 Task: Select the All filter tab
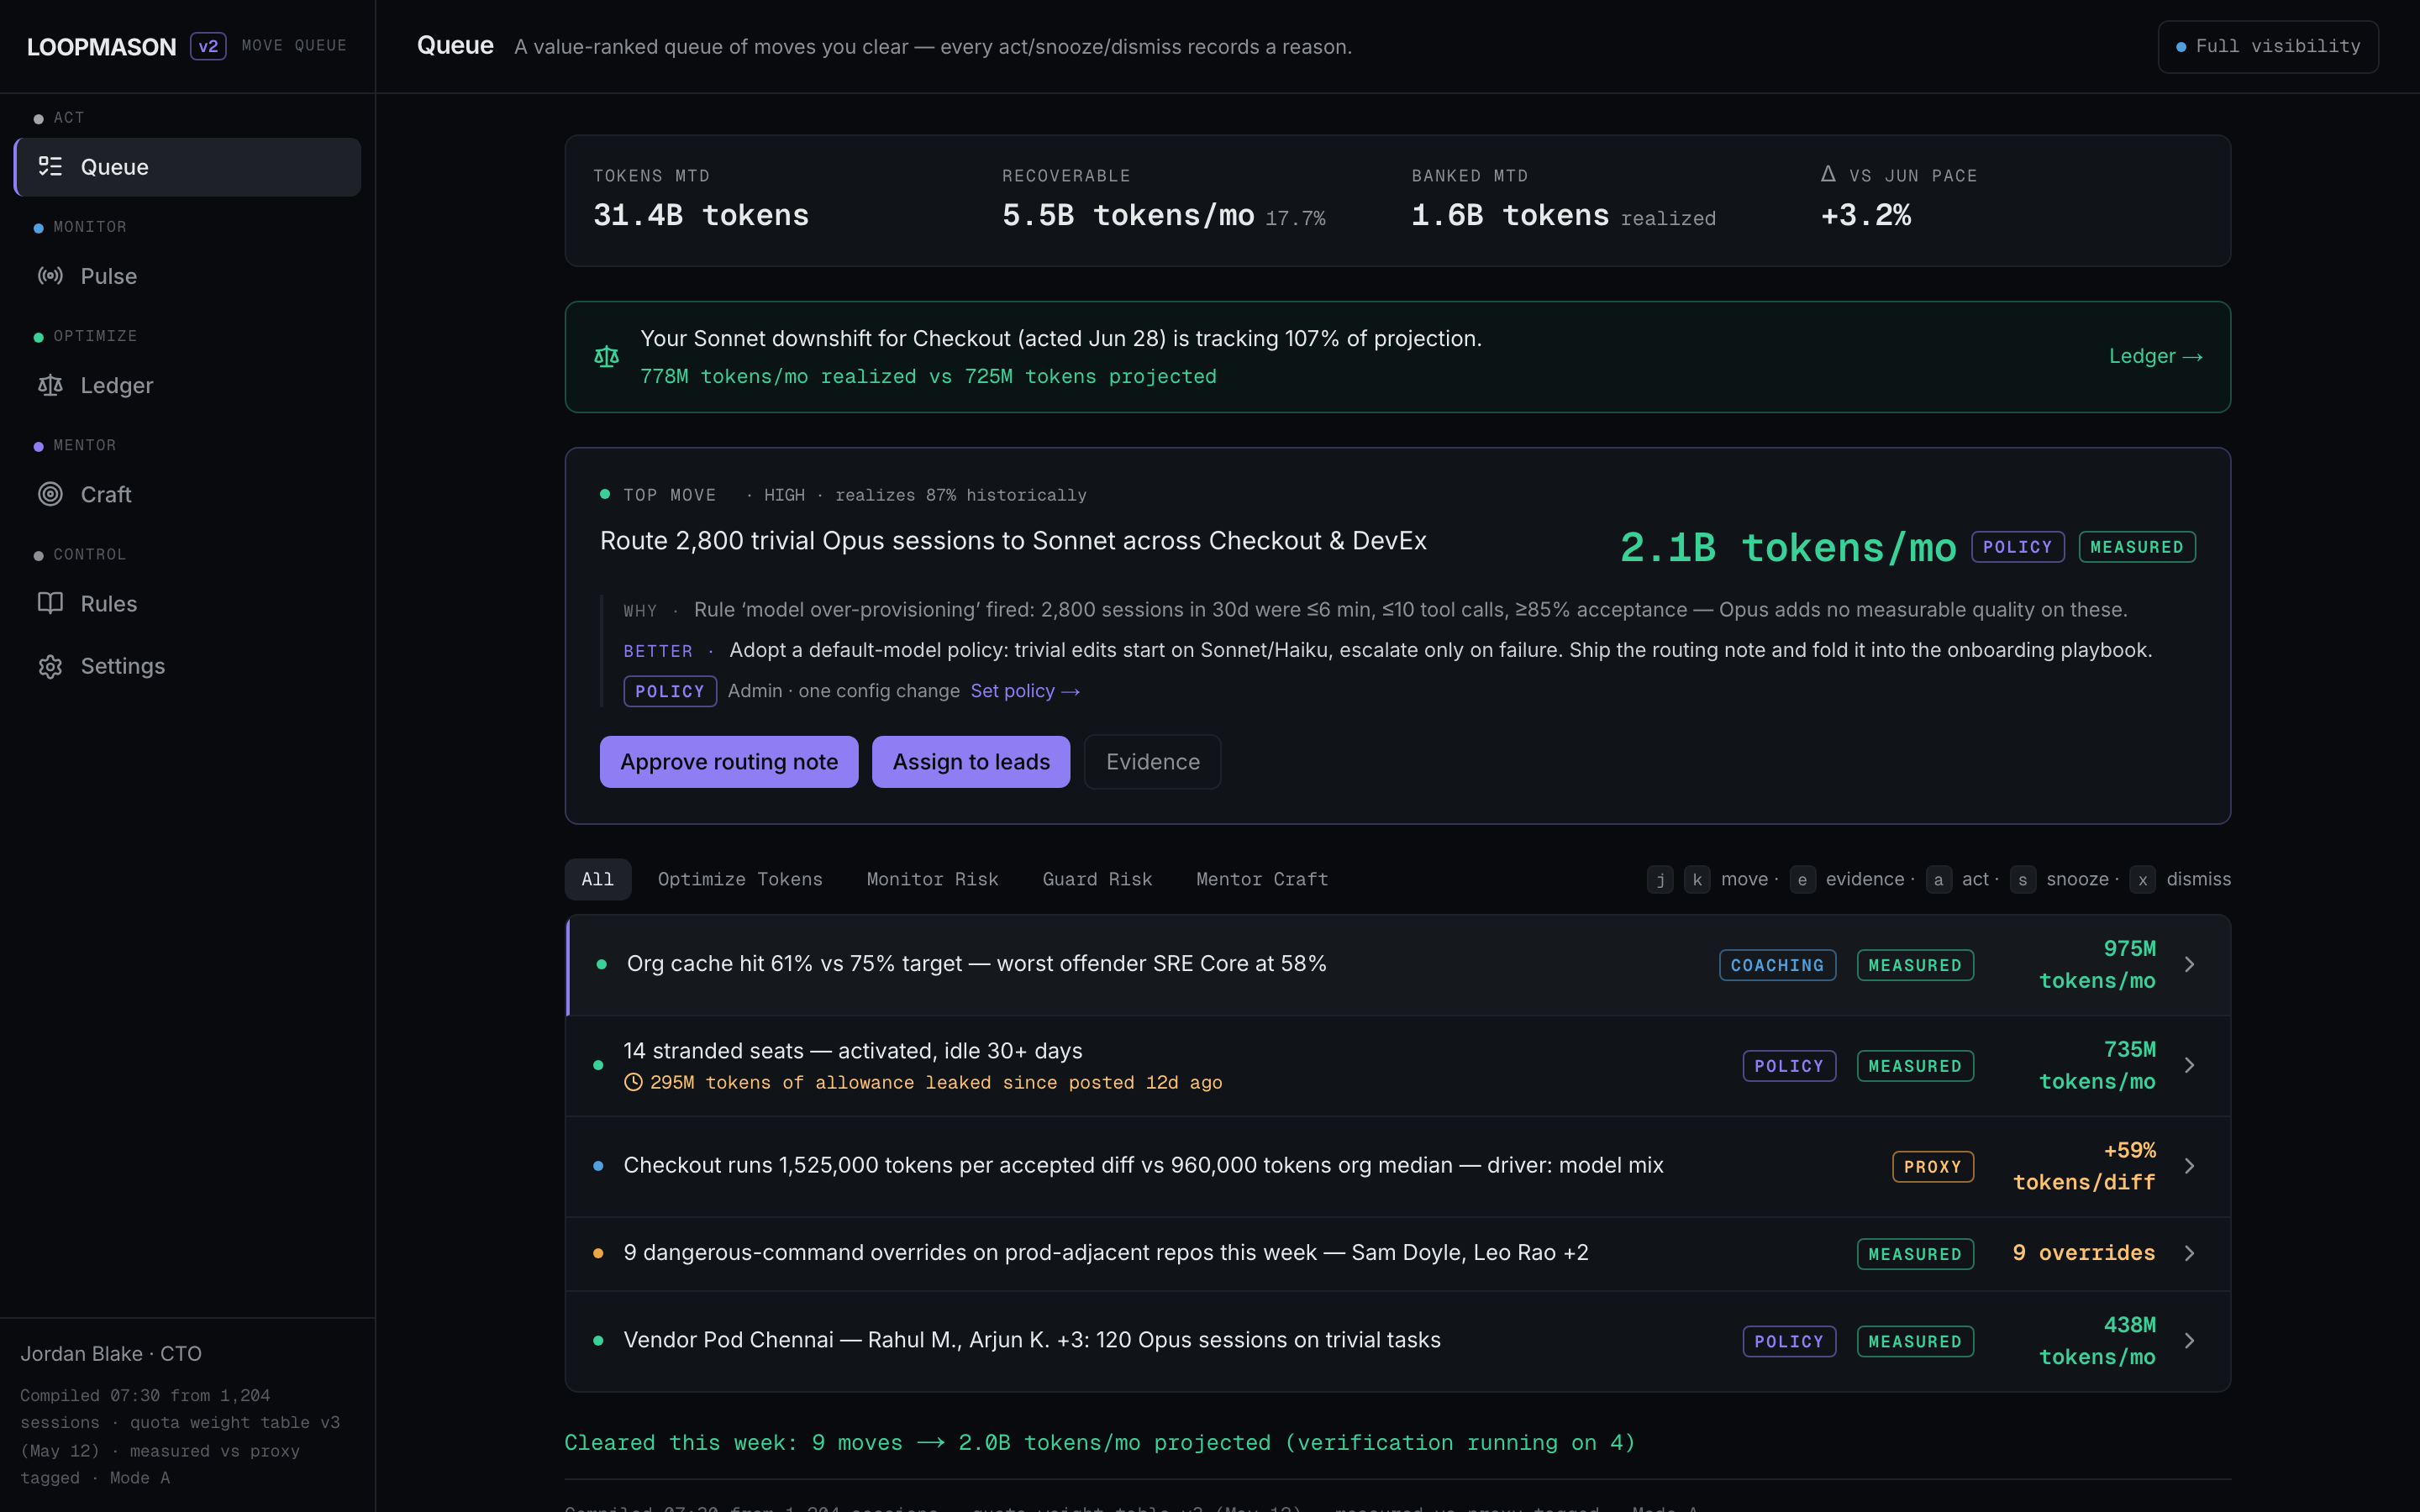click(598, 879)
